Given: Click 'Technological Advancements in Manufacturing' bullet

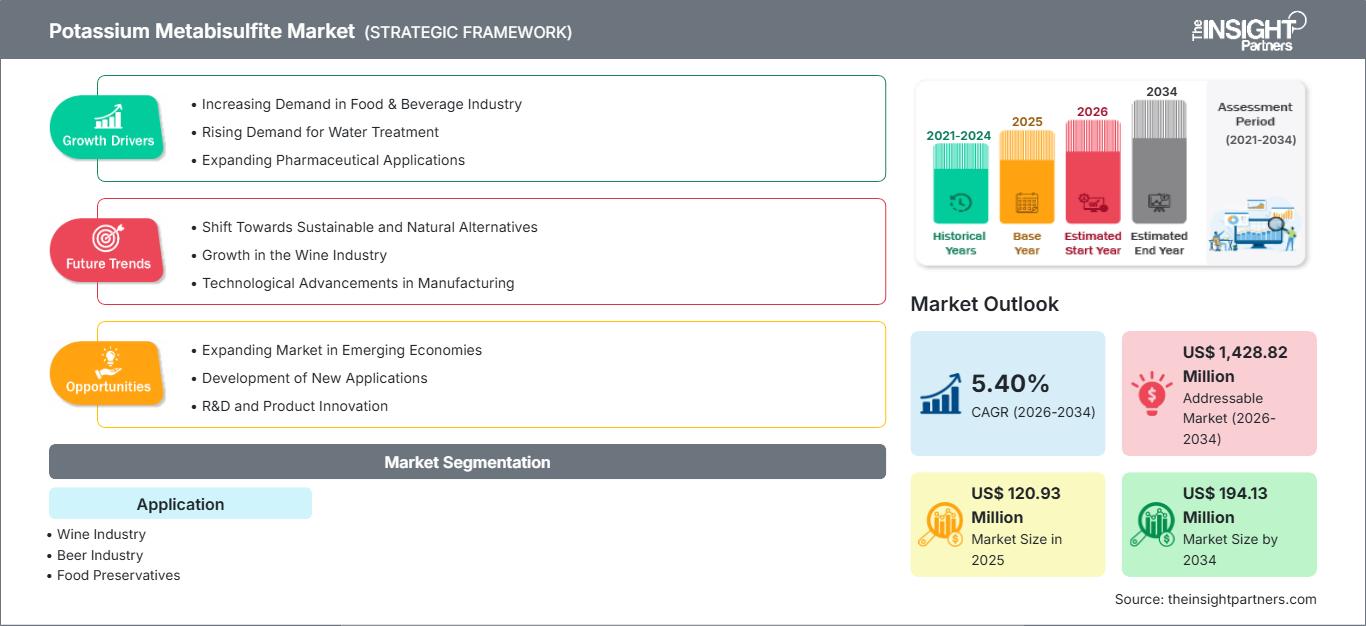Looking at the screenshot, I should [358, 283].
